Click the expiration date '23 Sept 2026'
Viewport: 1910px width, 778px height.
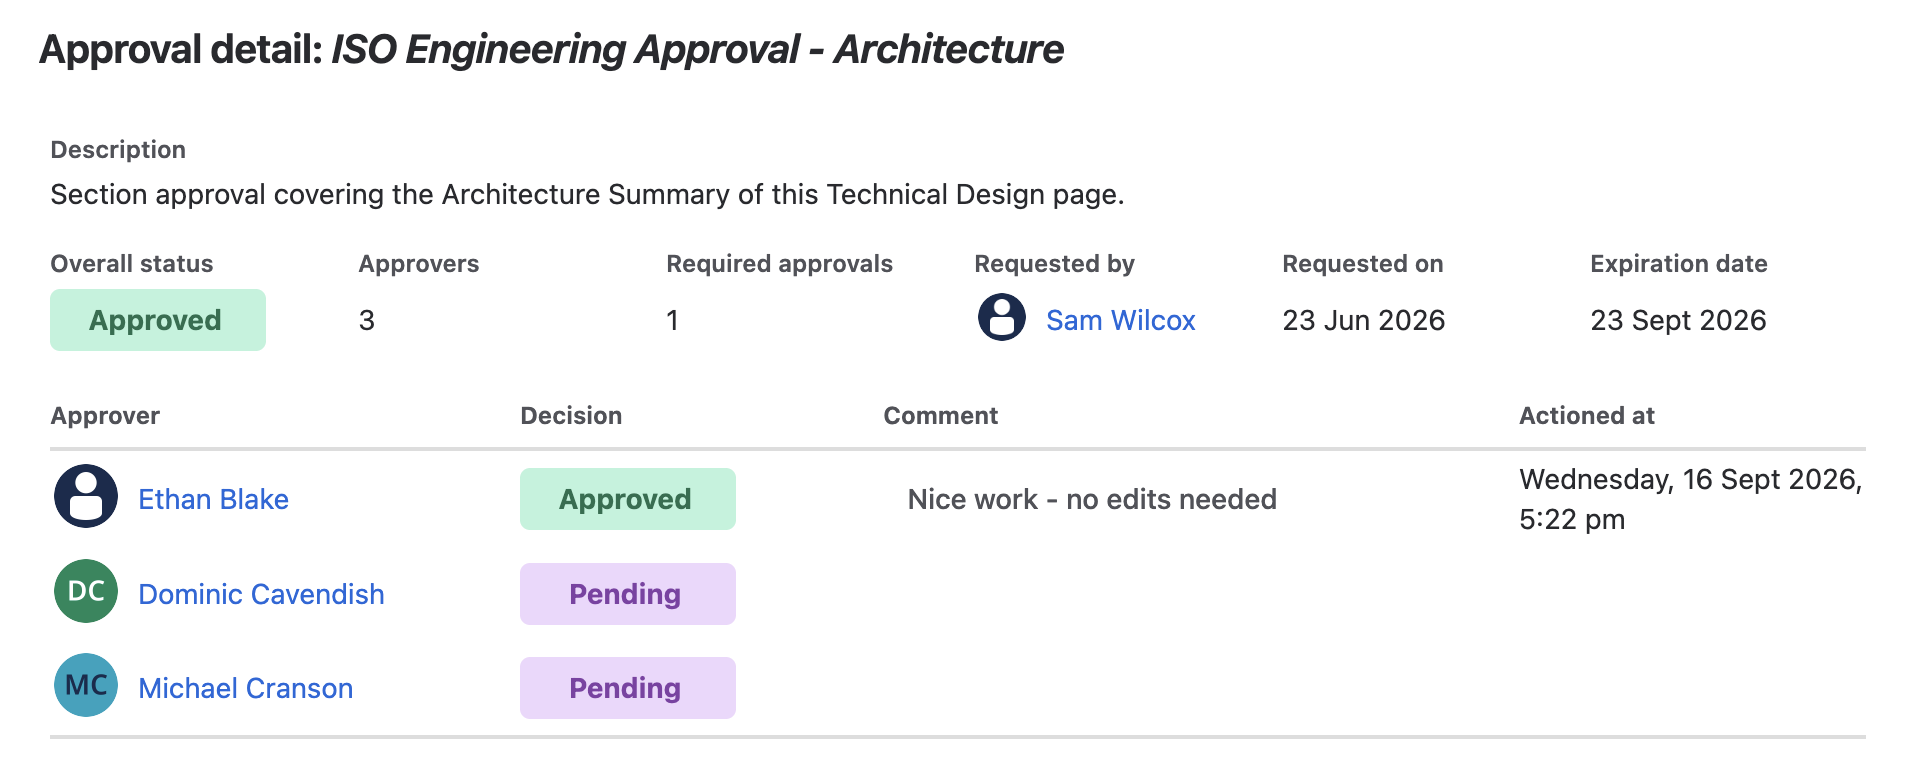coord(1678,320)
